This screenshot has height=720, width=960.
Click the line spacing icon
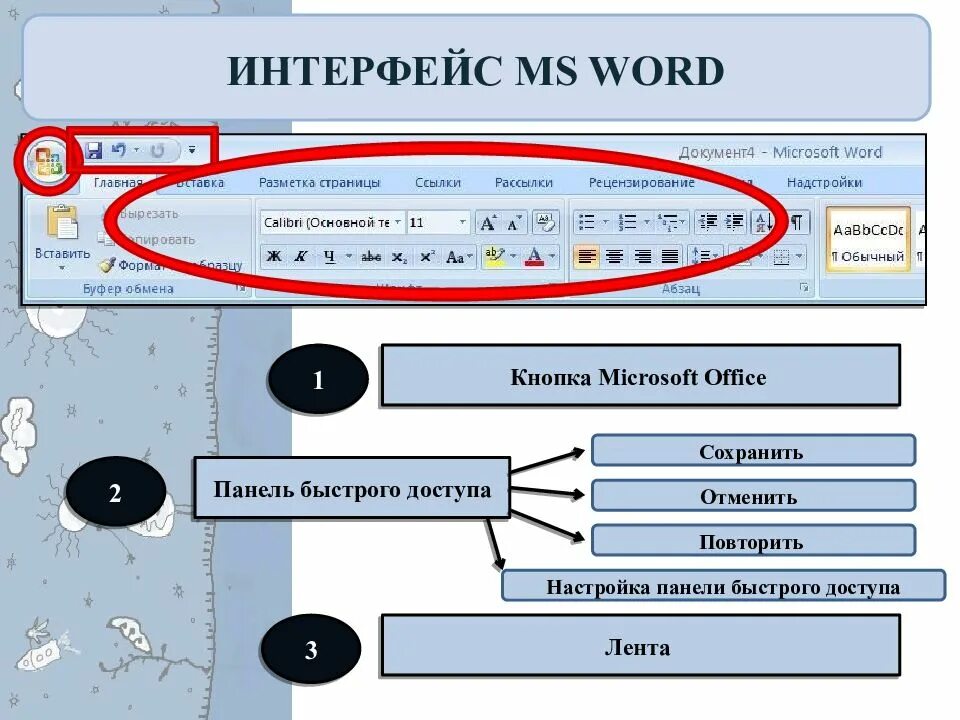[701, 257]
